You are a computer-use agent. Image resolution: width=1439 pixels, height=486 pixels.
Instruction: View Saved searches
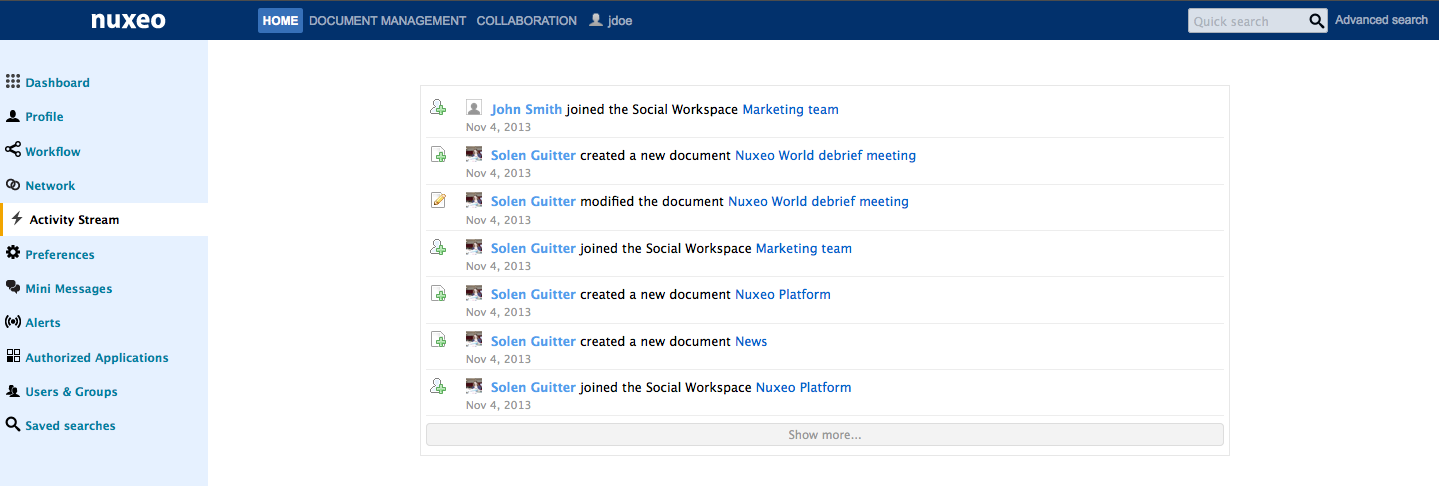pyautogui.click(x=71, y=426)
